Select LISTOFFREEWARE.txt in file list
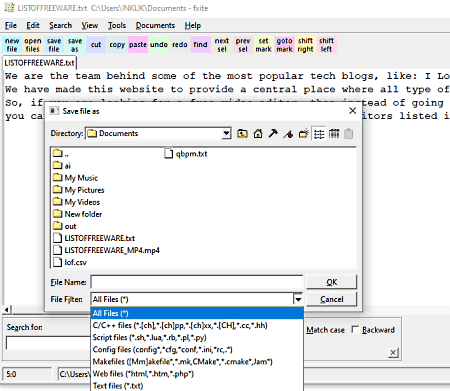The width and height of the screenshot is (450, 391). point(94,238)
